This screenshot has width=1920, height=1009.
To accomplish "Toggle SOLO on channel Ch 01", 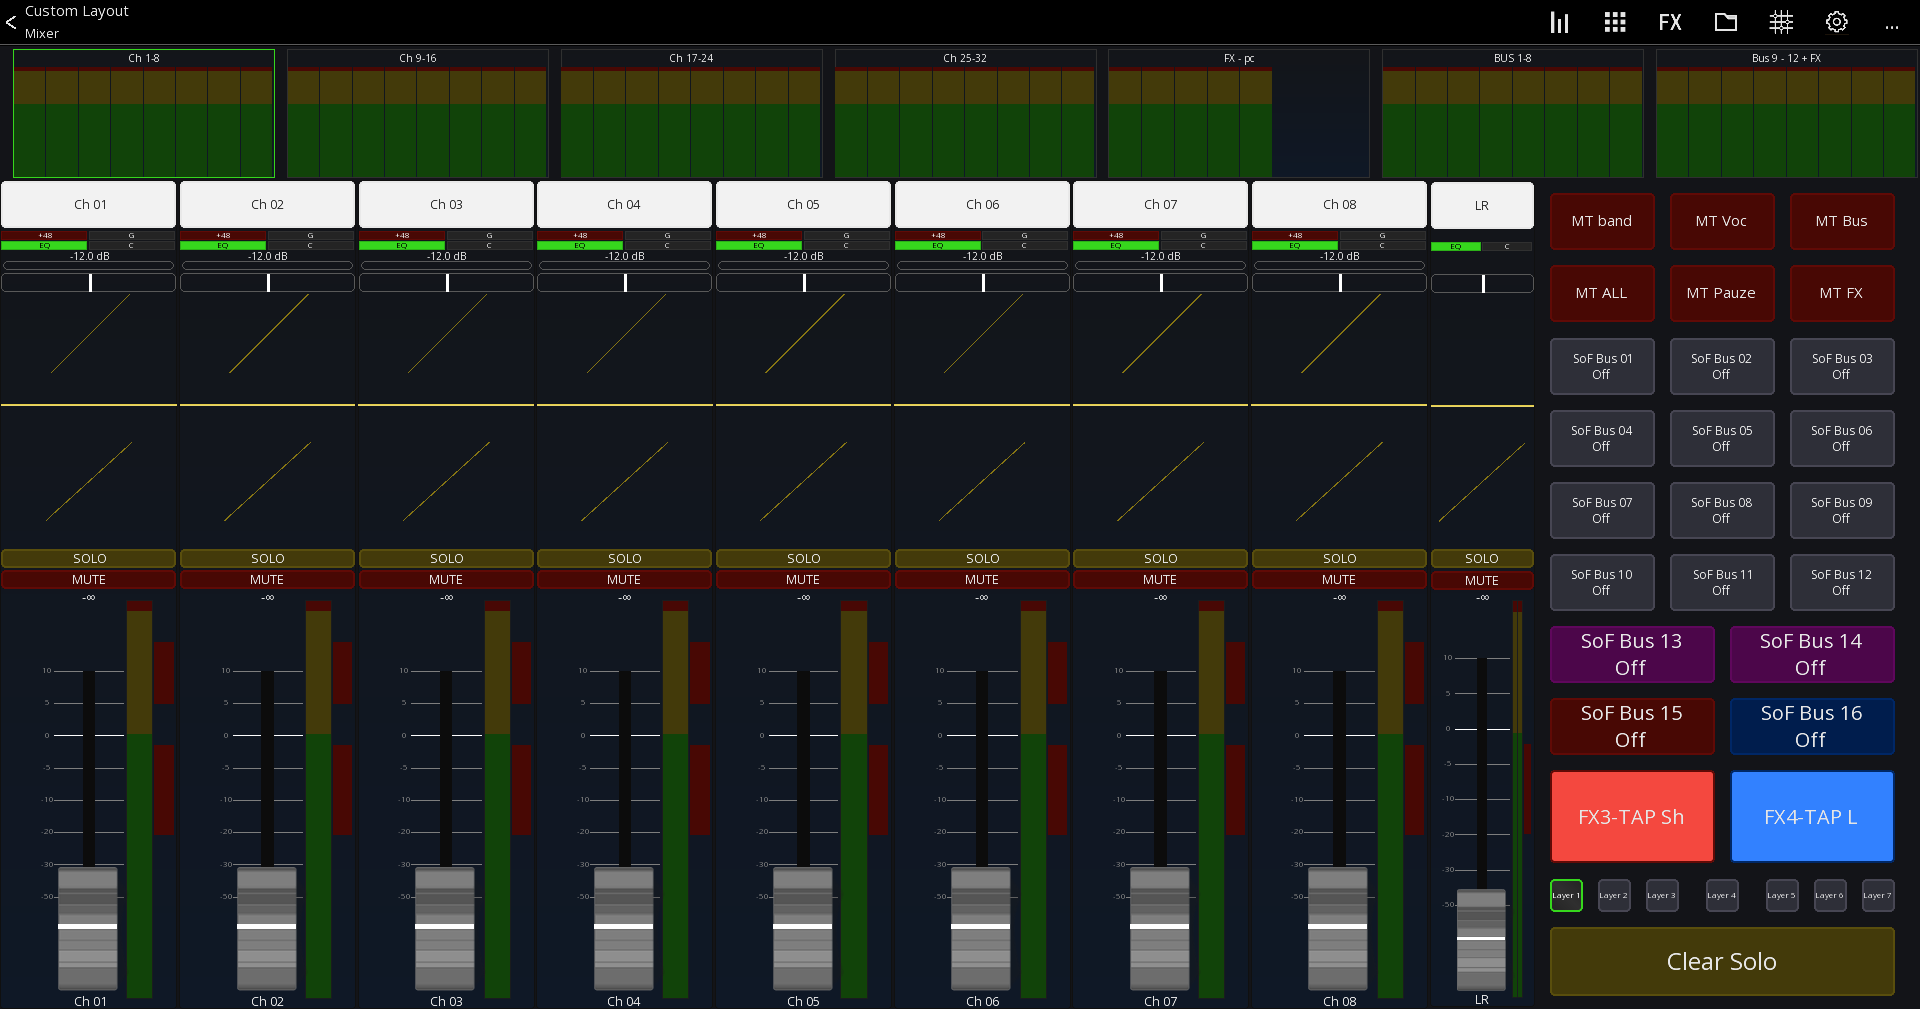I will pyautogui.click(x=89, y=558).
